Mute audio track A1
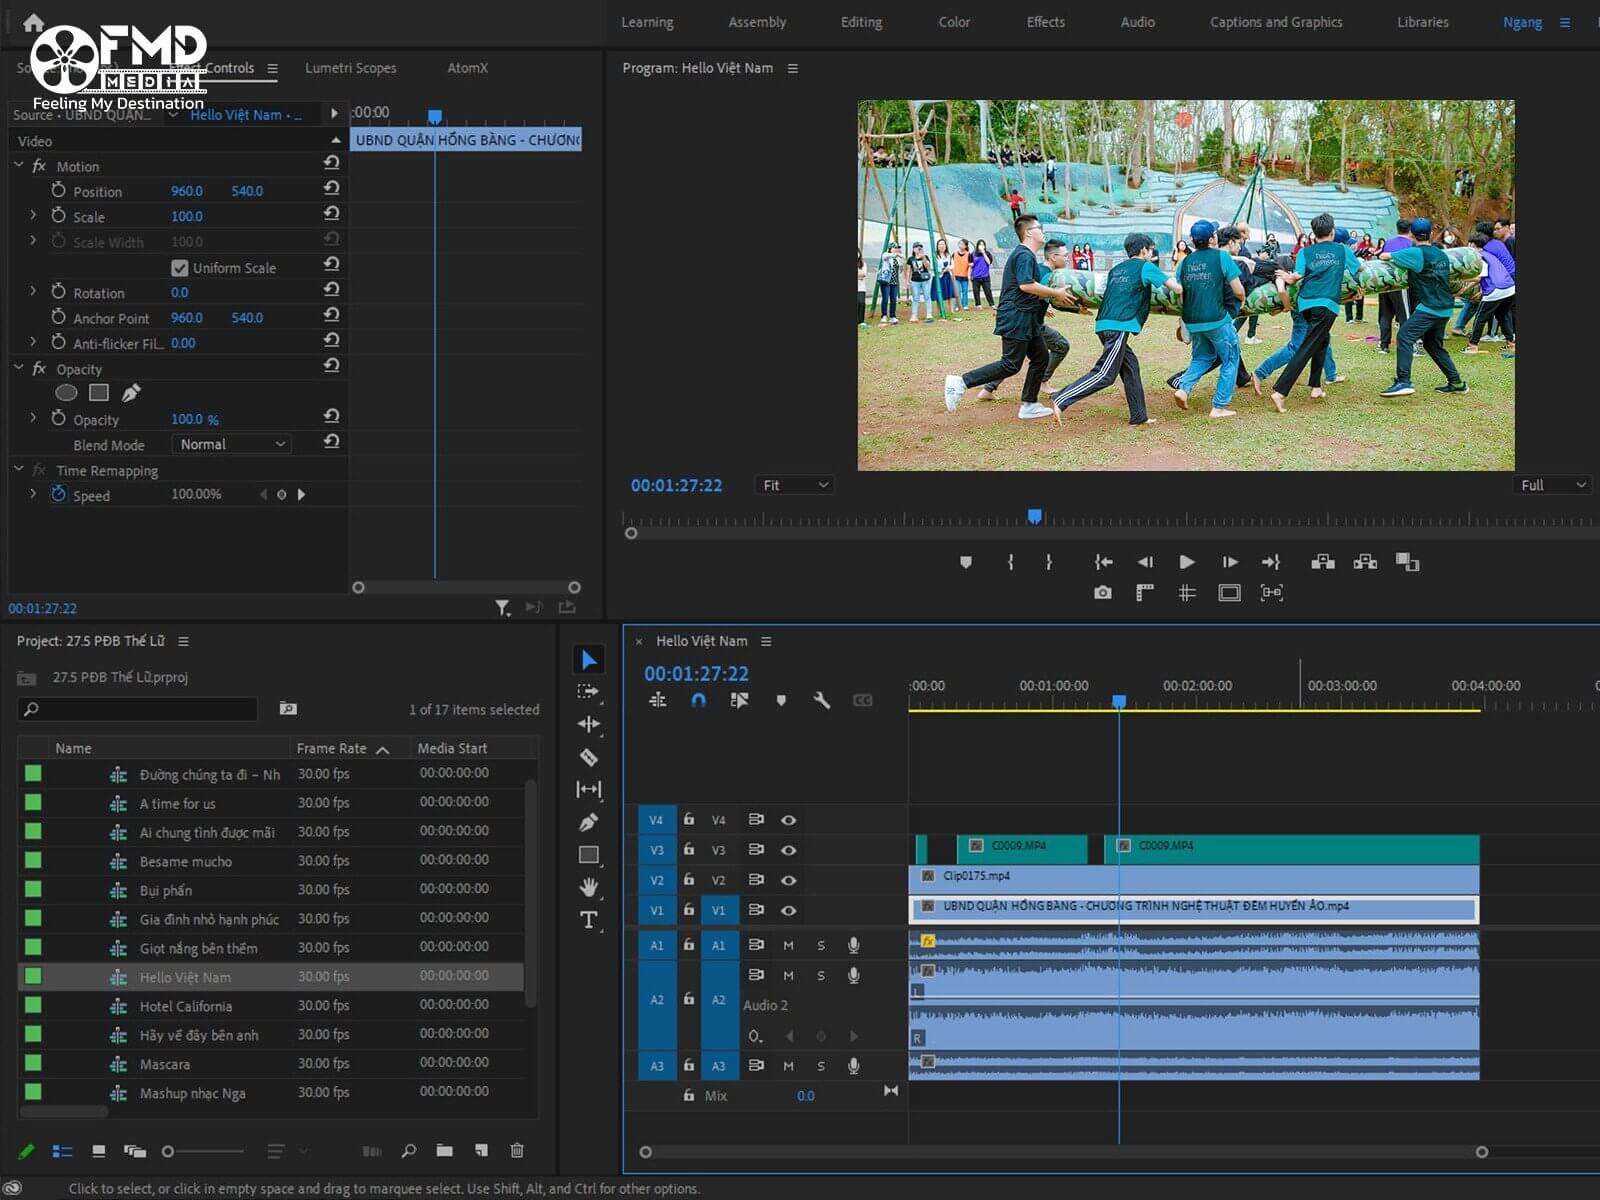 [x=788, y=945]
